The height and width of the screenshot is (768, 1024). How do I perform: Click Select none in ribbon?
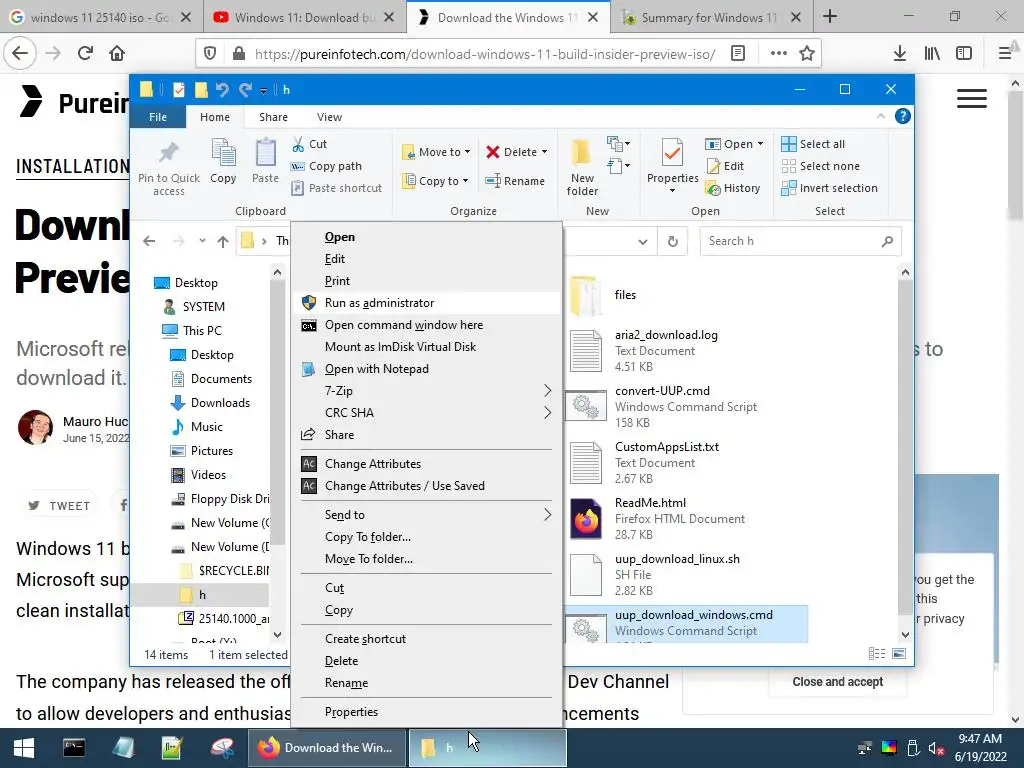820,166
